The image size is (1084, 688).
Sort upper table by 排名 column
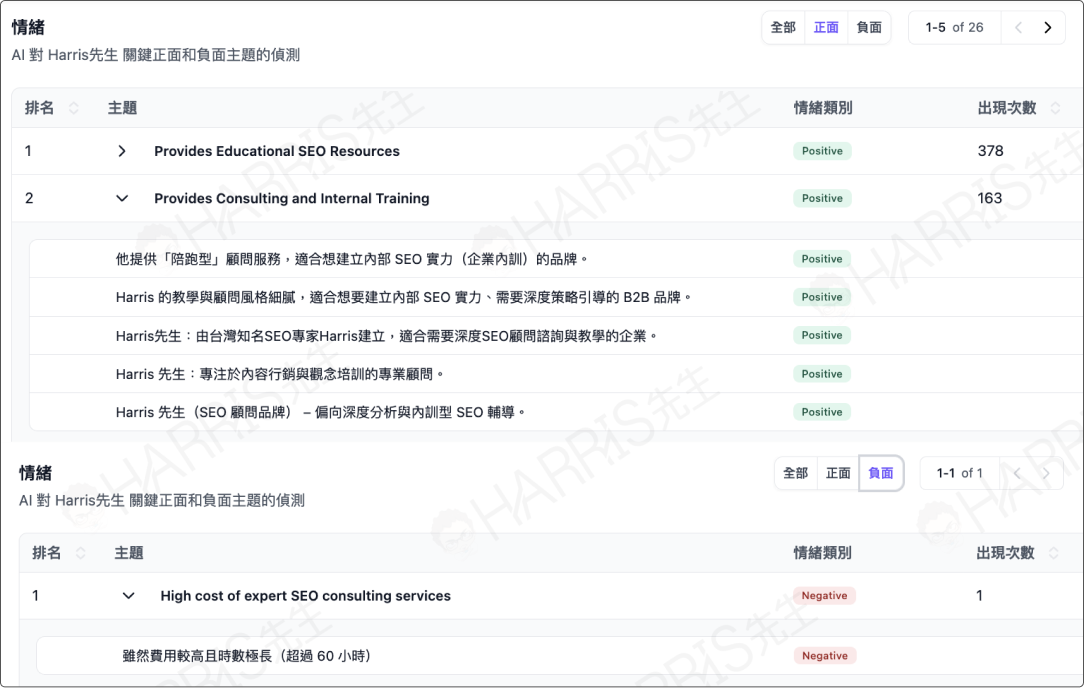click(73, 108)
